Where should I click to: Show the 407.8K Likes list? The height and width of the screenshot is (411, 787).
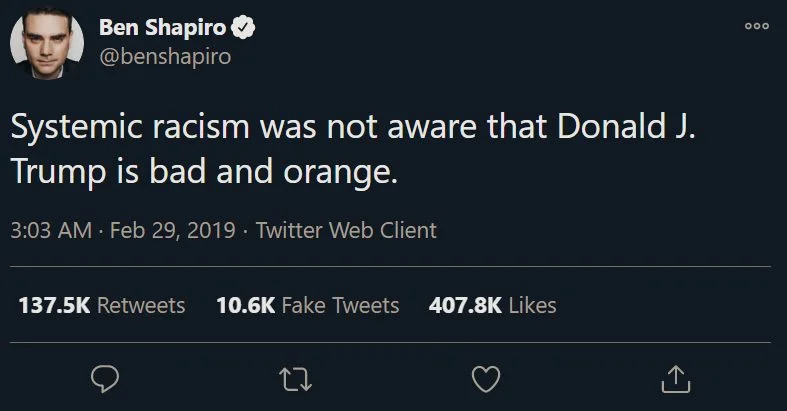pyautogui.click(x=492, y=305)
